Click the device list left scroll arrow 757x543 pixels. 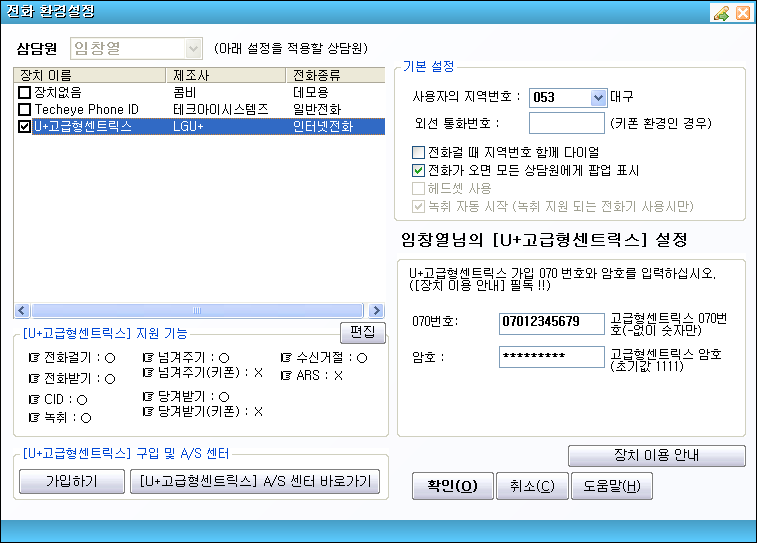[x=22, y=310]
